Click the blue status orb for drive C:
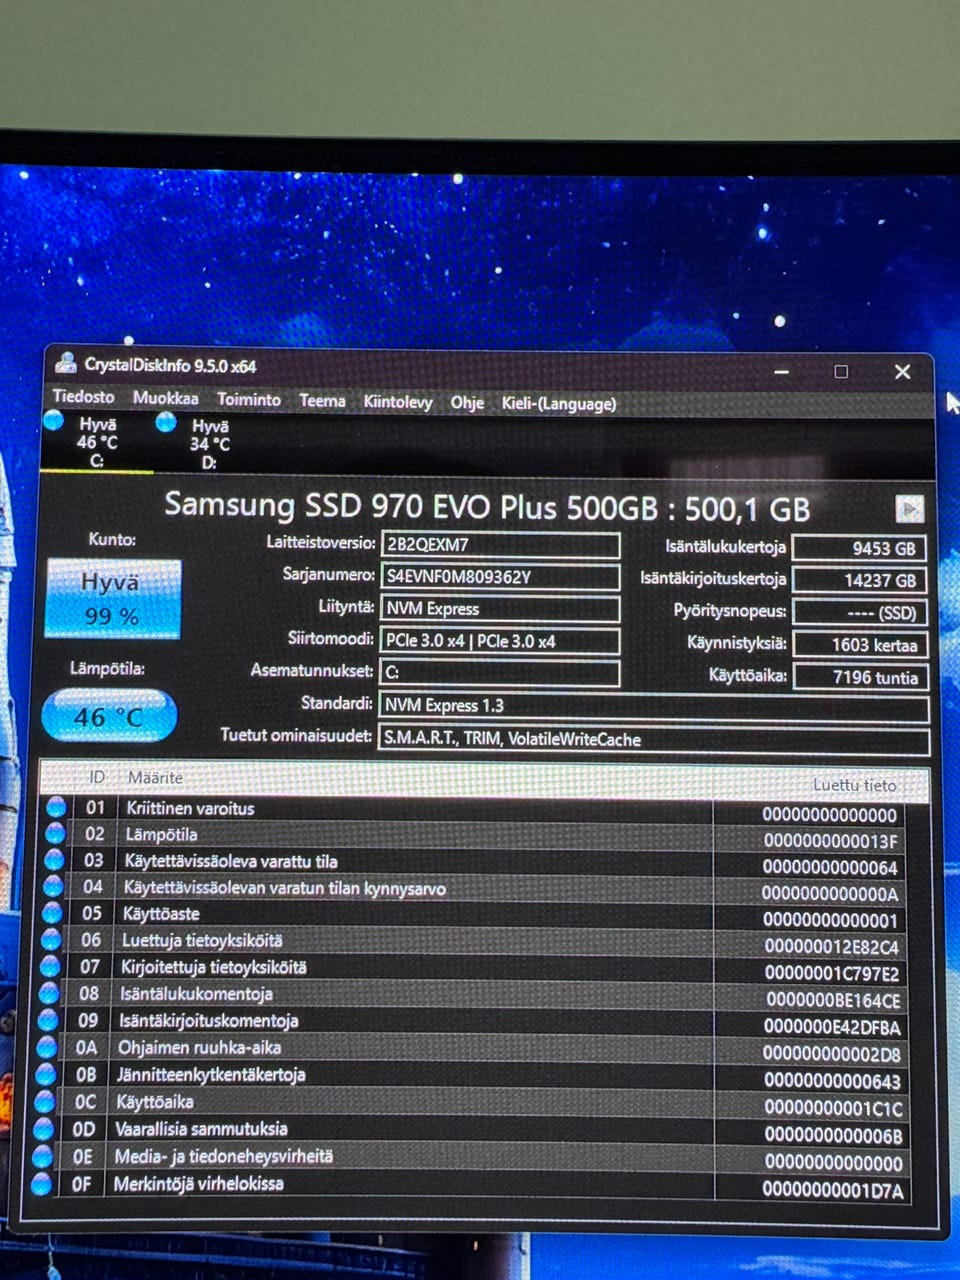This screenshot has width=960, height=1280. [54, 421]
